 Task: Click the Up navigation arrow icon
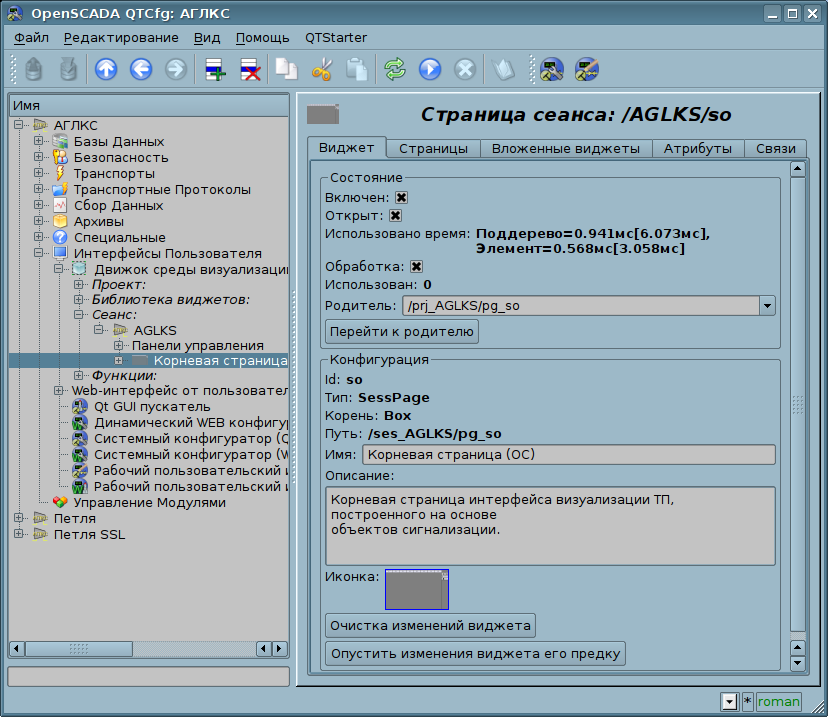[106, 69]
